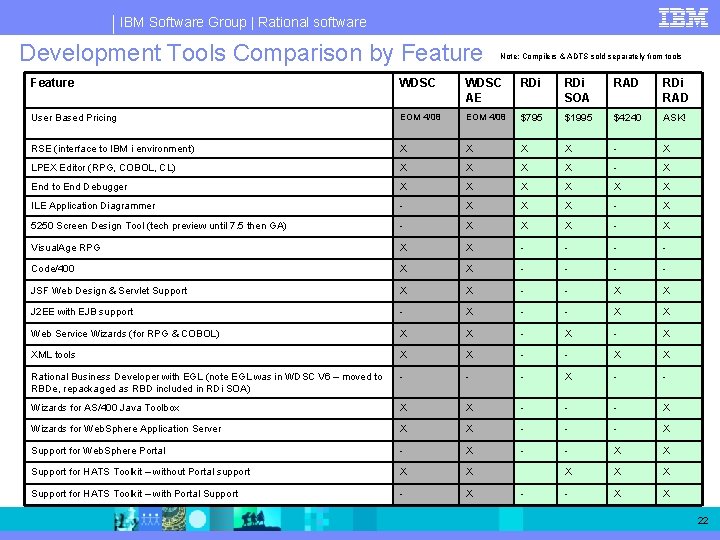Select 'Web Service Wizards (for RPG & COBOL)' label
Image resolution: width=720 pixels, height=540 pixels.
coord(125,334)
